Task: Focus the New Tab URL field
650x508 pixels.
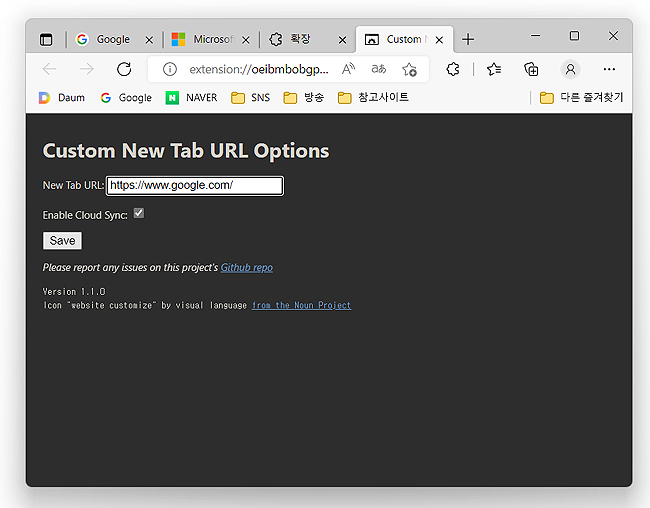Action: pyautogui.click(x=195, y=185)
